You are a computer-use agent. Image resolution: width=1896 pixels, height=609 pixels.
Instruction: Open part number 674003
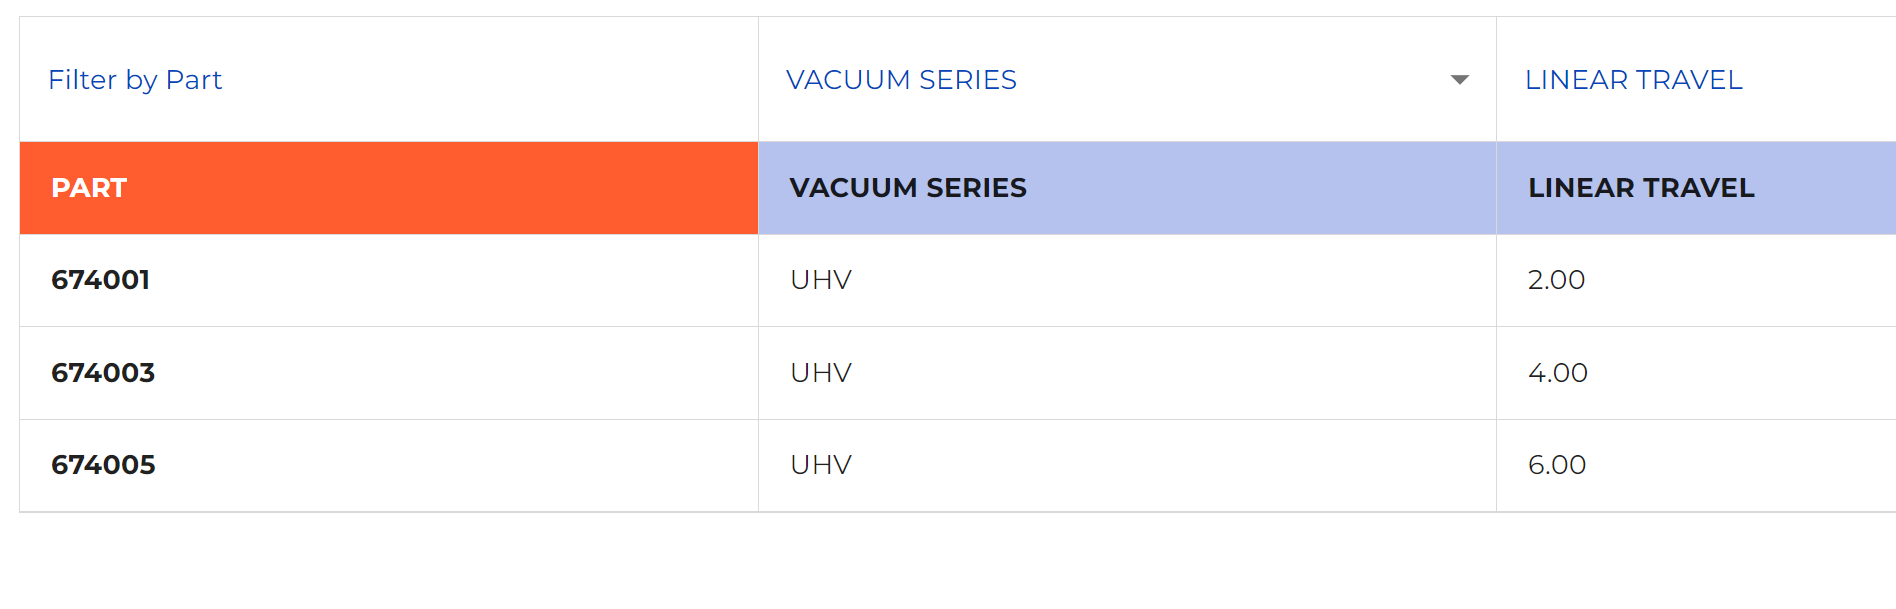tap(103, 373)
